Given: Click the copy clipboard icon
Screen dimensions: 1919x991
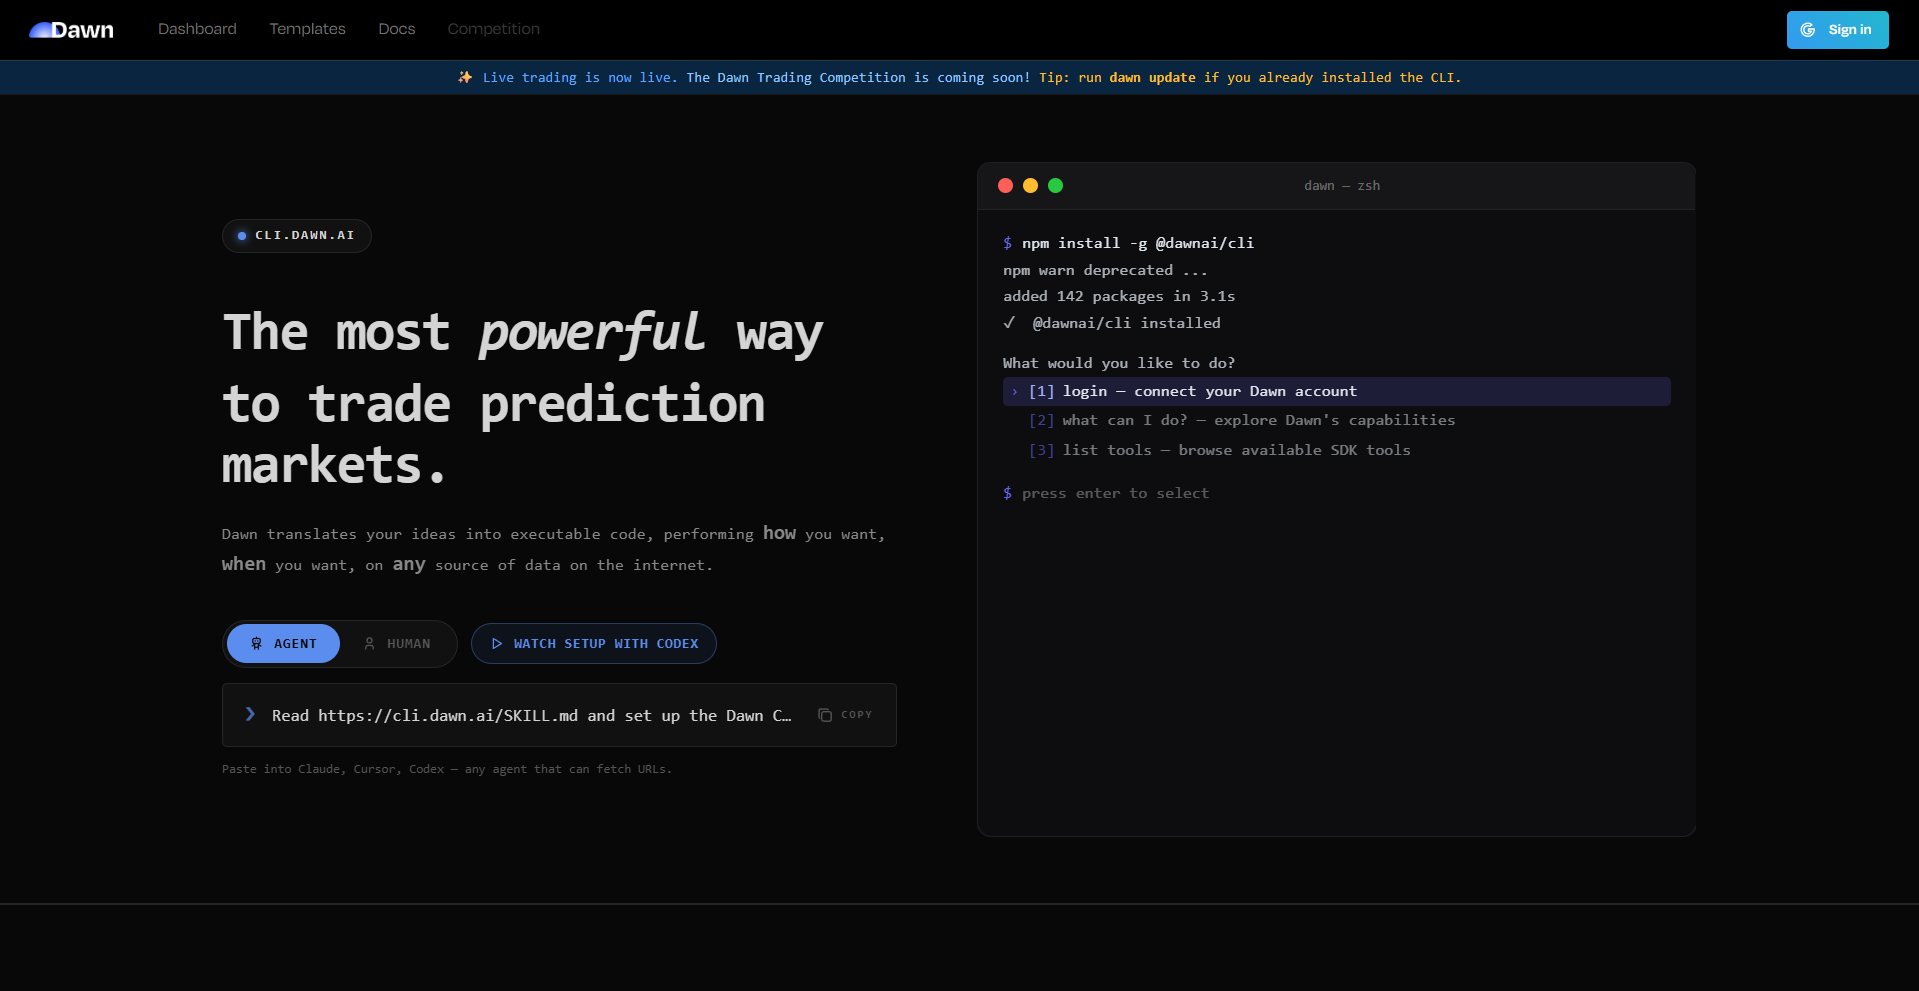Looking at the screenshot, I should [x=825, y=715].
